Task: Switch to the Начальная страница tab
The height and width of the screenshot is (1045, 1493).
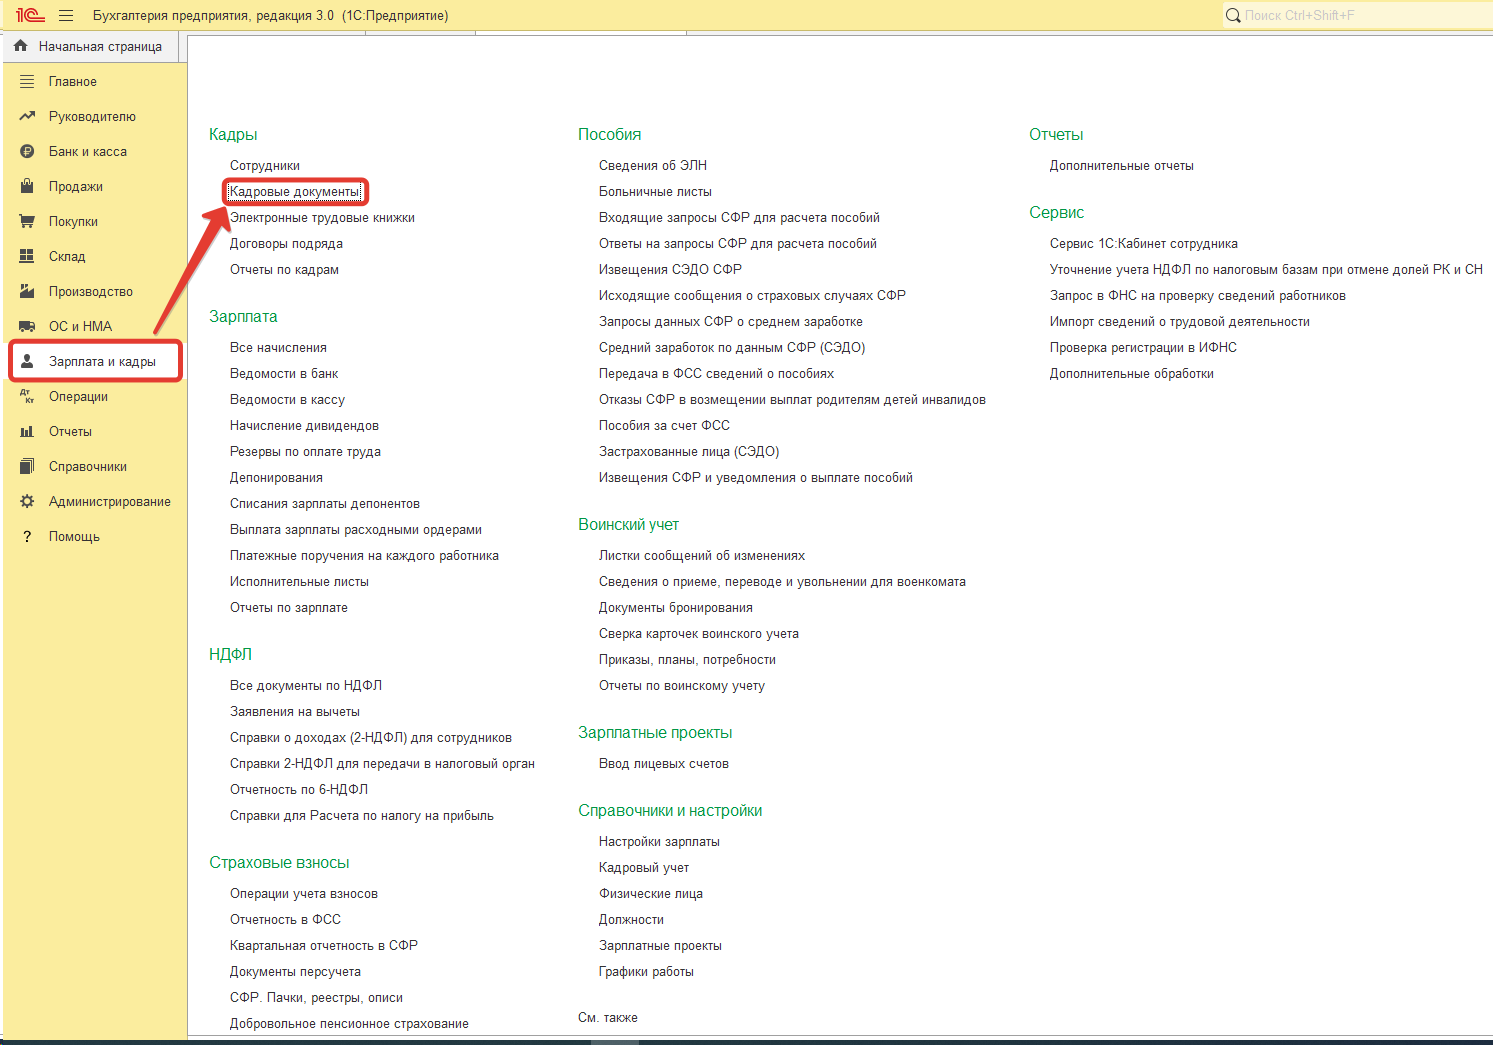Action: point(99,46)
